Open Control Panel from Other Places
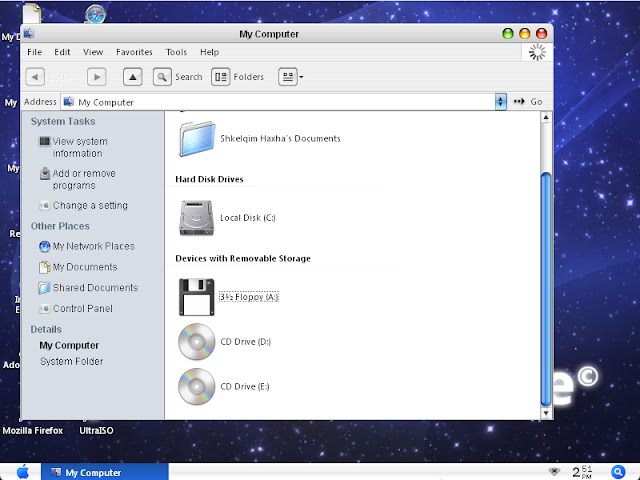Viewport: 640px width, 480px height. coord(82,309)
